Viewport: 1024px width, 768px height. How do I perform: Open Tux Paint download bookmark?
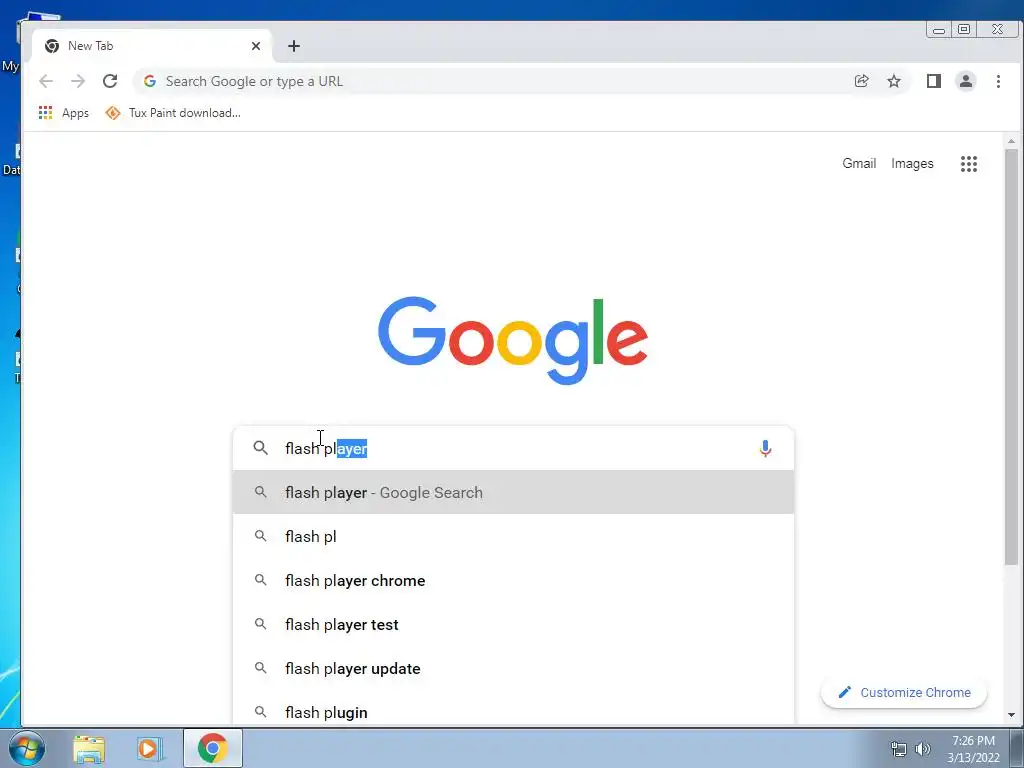pyautogui.click(x=172, y=113)
